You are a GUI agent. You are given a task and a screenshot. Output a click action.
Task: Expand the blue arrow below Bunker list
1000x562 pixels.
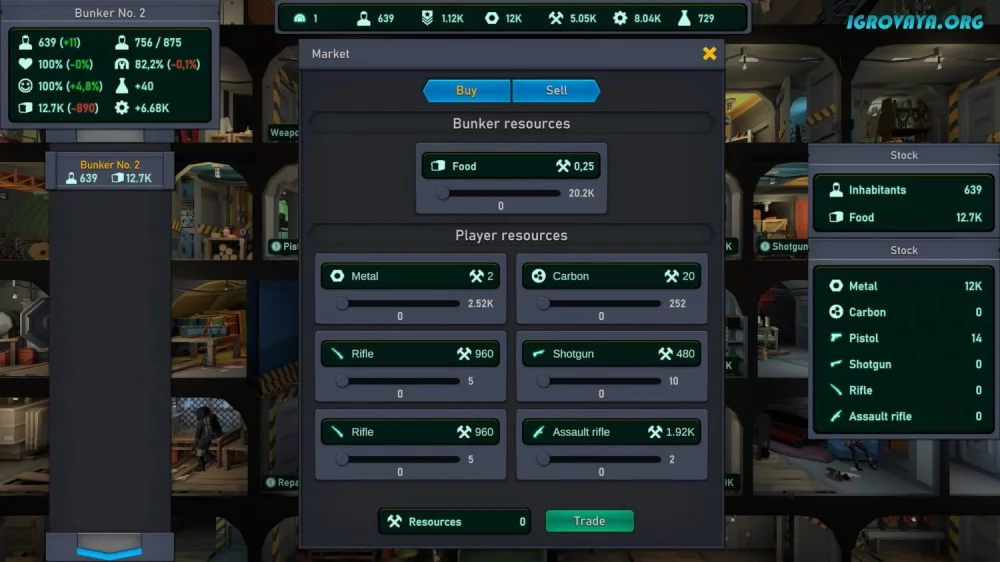pyautogui.click(x=109, y=551)
